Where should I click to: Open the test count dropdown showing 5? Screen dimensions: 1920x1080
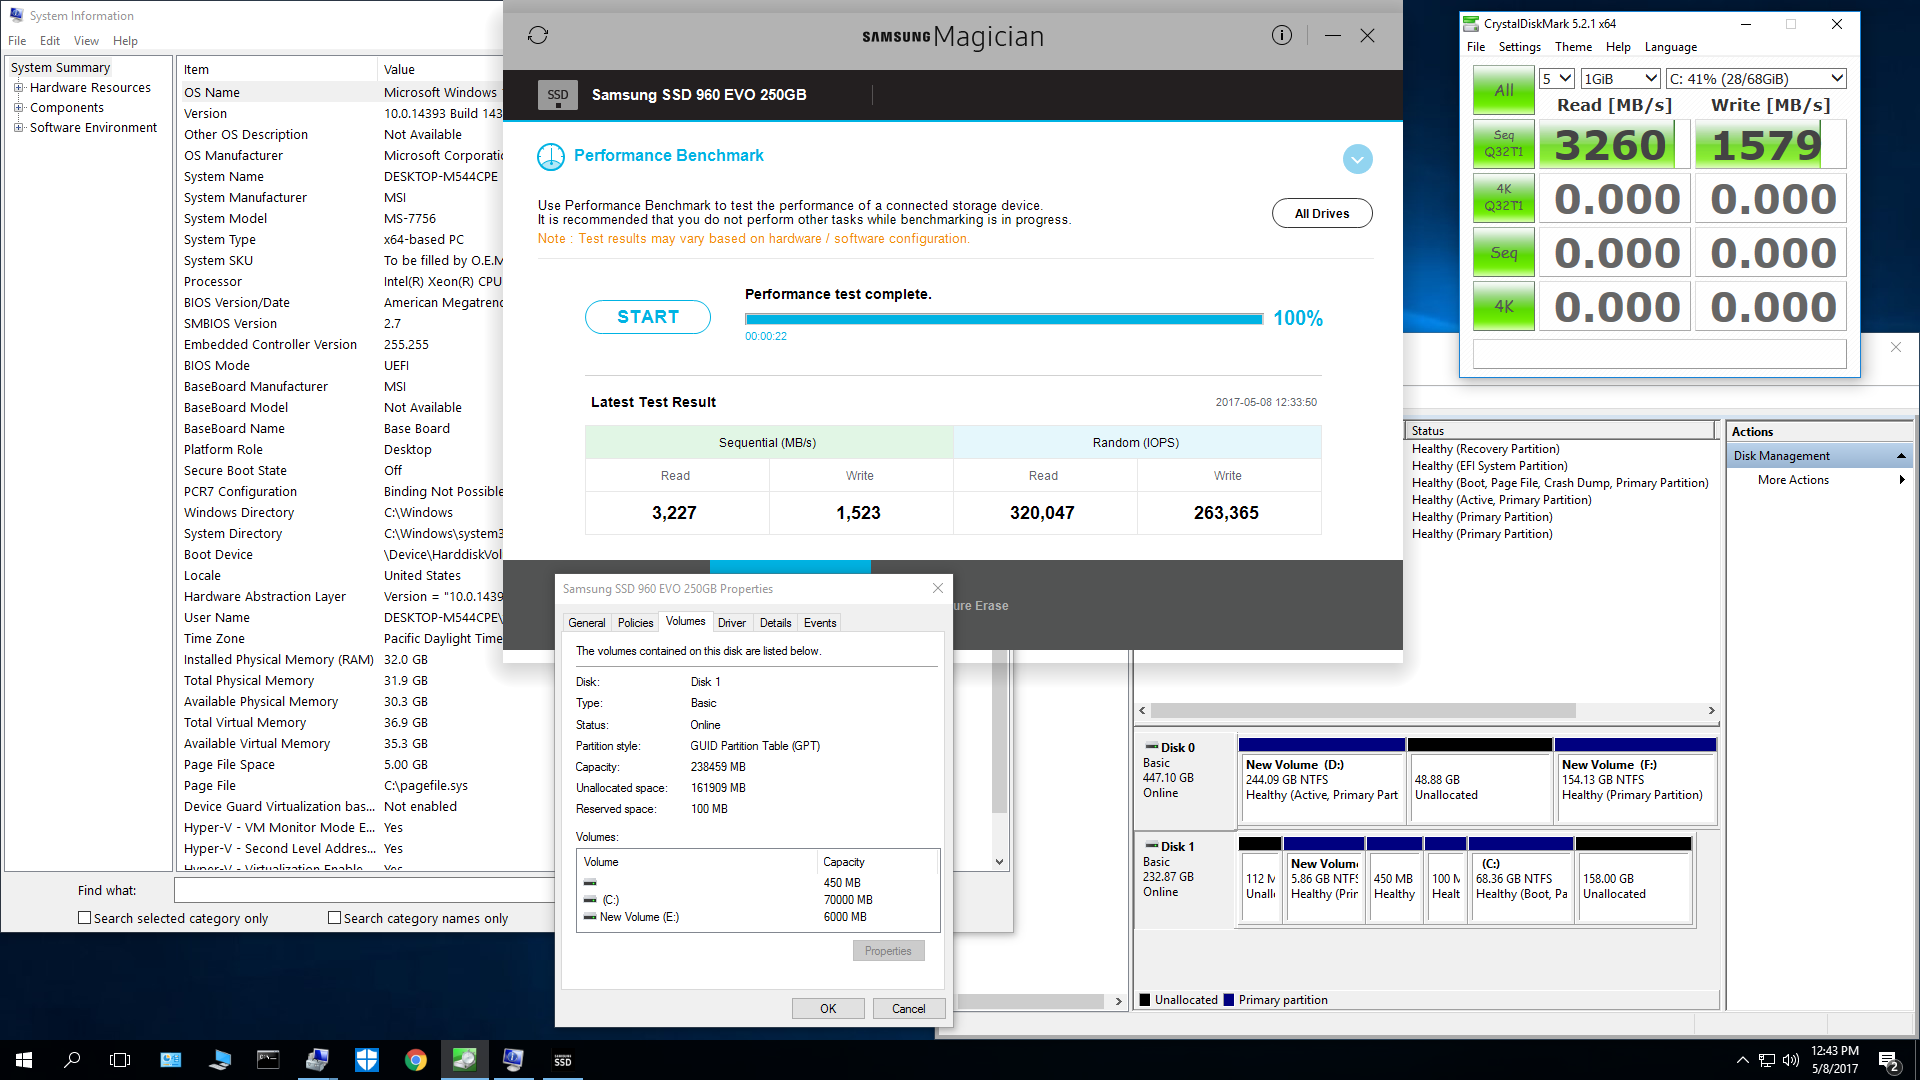[x=1557, y=79]
